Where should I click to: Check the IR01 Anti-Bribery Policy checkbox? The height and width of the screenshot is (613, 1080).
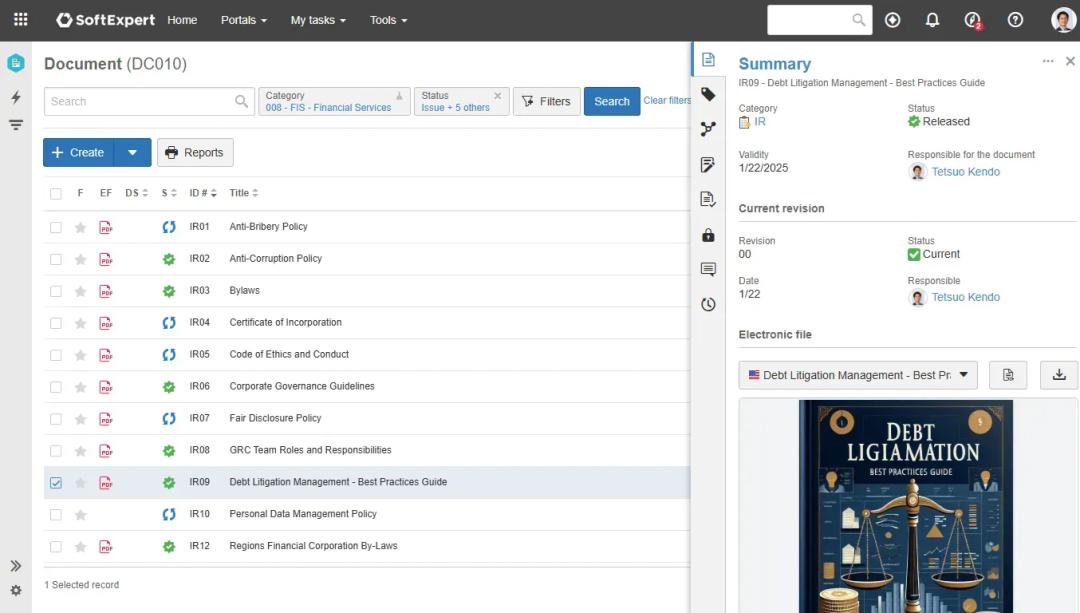(56, 227)
